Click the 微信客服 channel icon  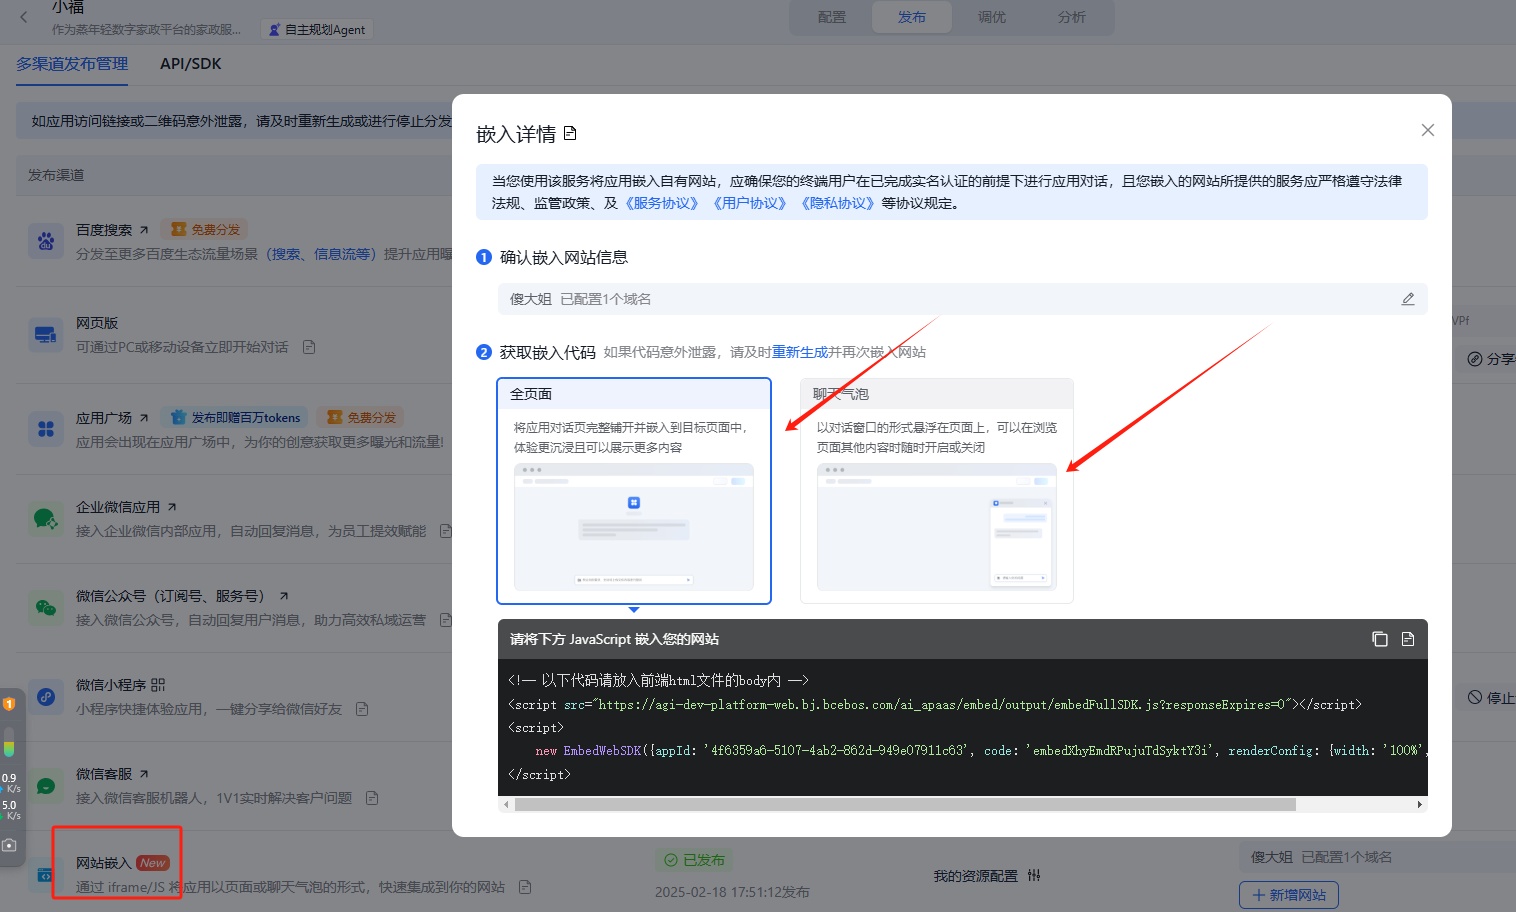point(46,785)
